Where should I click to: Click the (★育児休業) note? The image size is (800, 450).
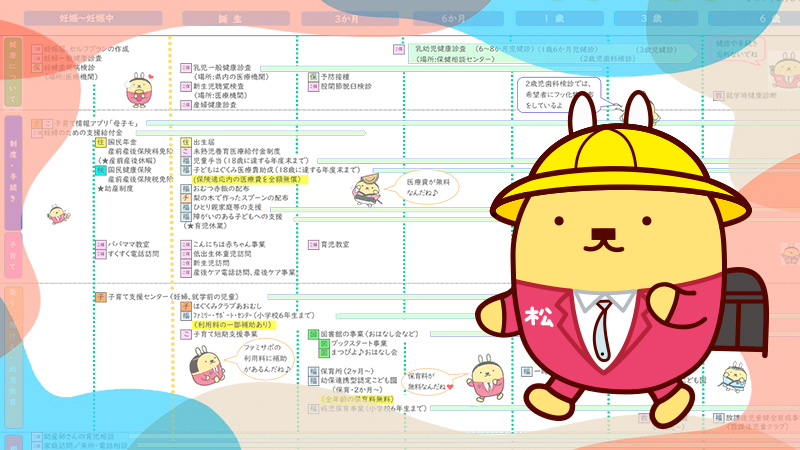pyautogui.click(x=205, y=226)
